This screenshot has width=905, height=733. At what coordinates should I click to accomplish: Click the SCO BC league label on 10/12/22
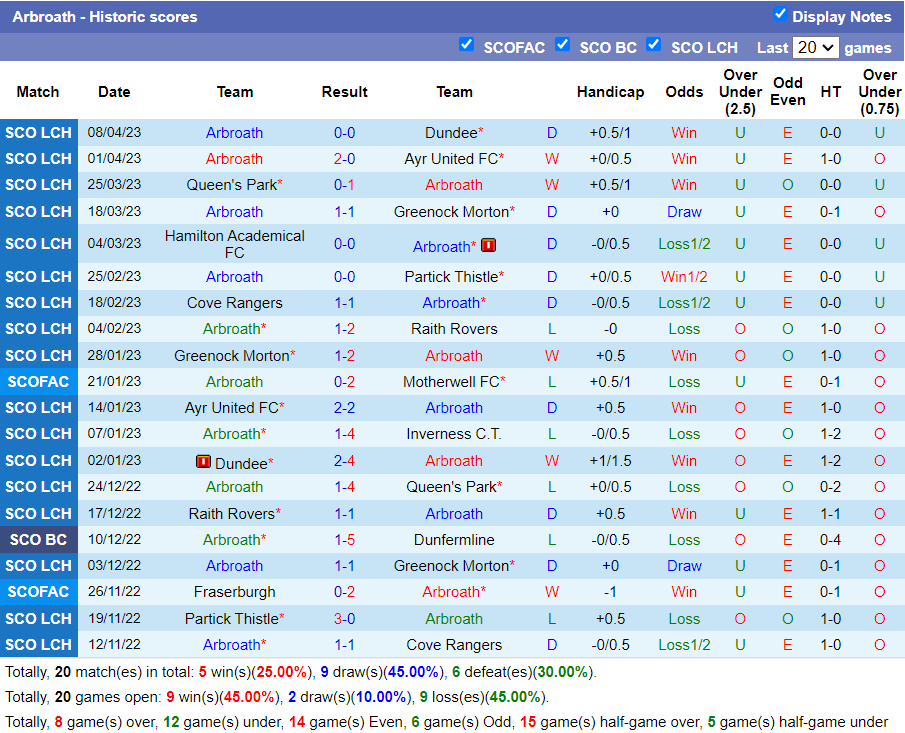38,540
